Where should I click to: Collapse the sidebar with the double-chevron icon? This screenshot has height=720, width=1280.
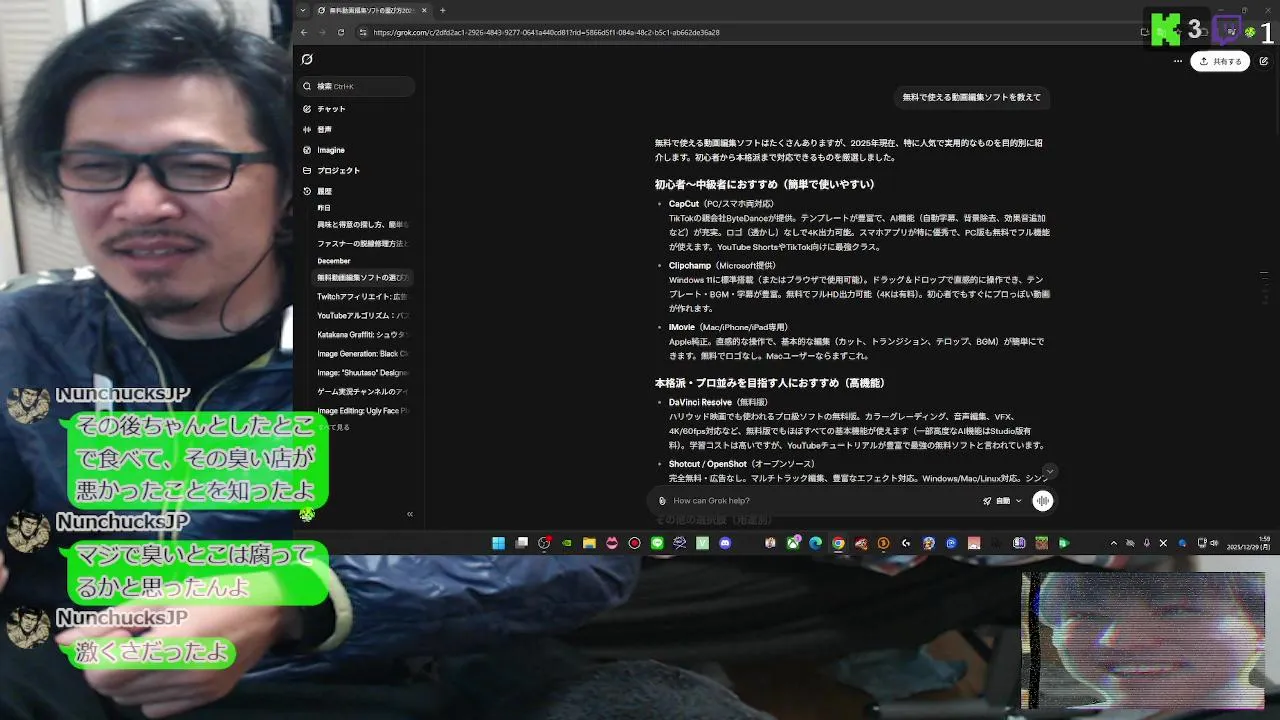[409, 514]
